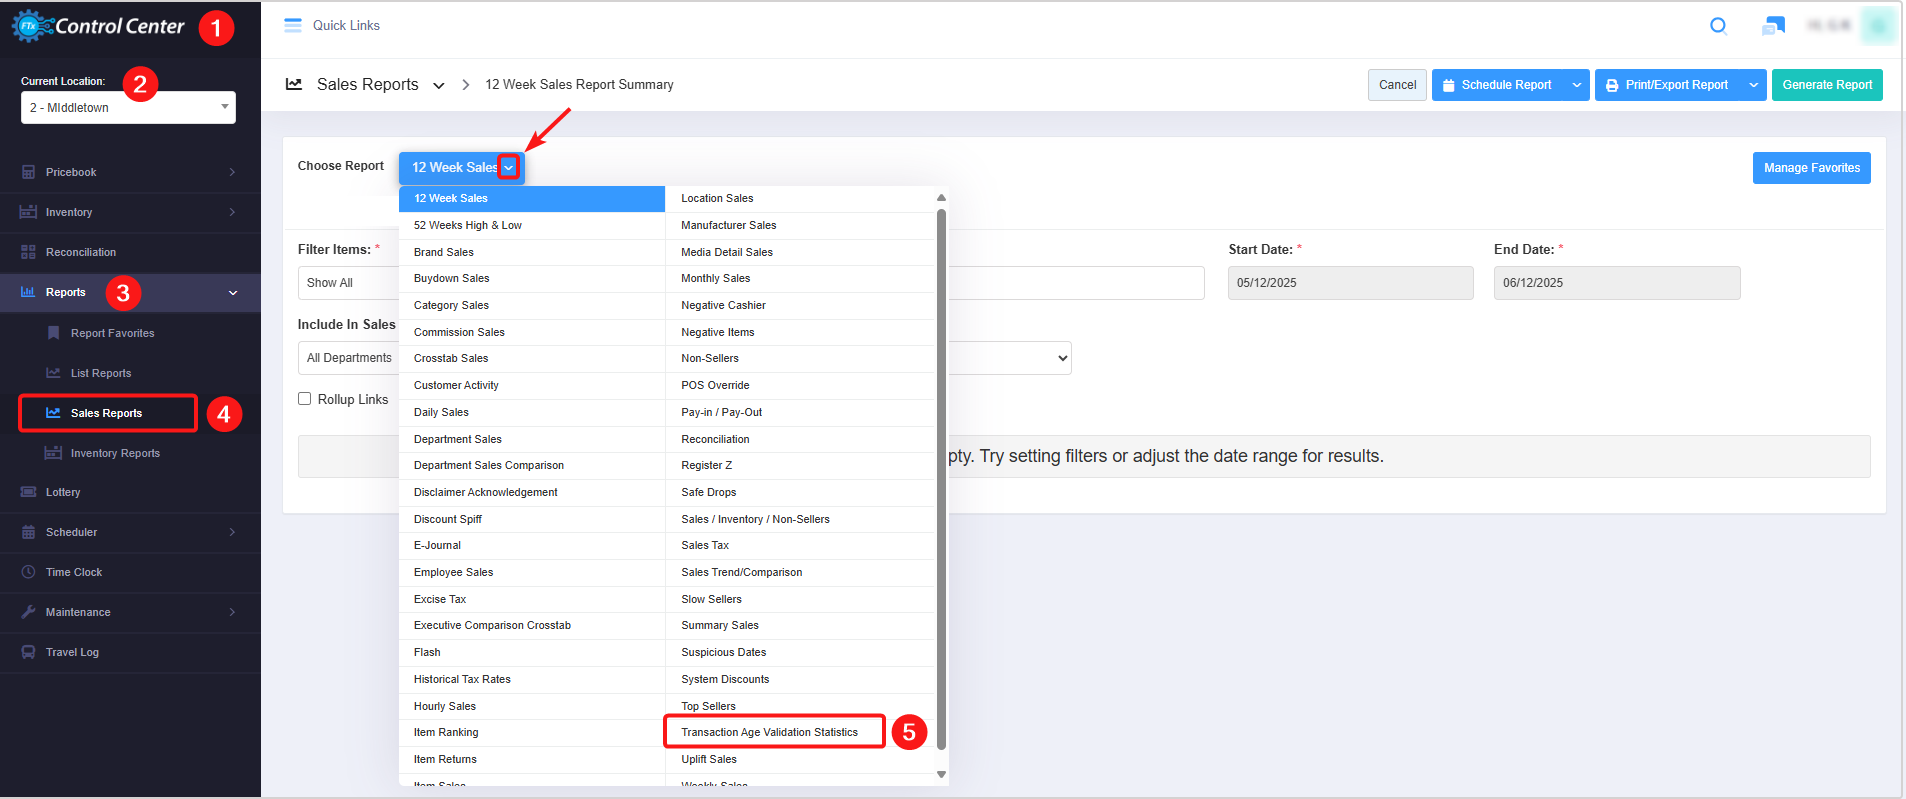Click the Maintenance wrench icon
The width and height of the screenshot is (1906, 799).
click(x=28, y=612)
